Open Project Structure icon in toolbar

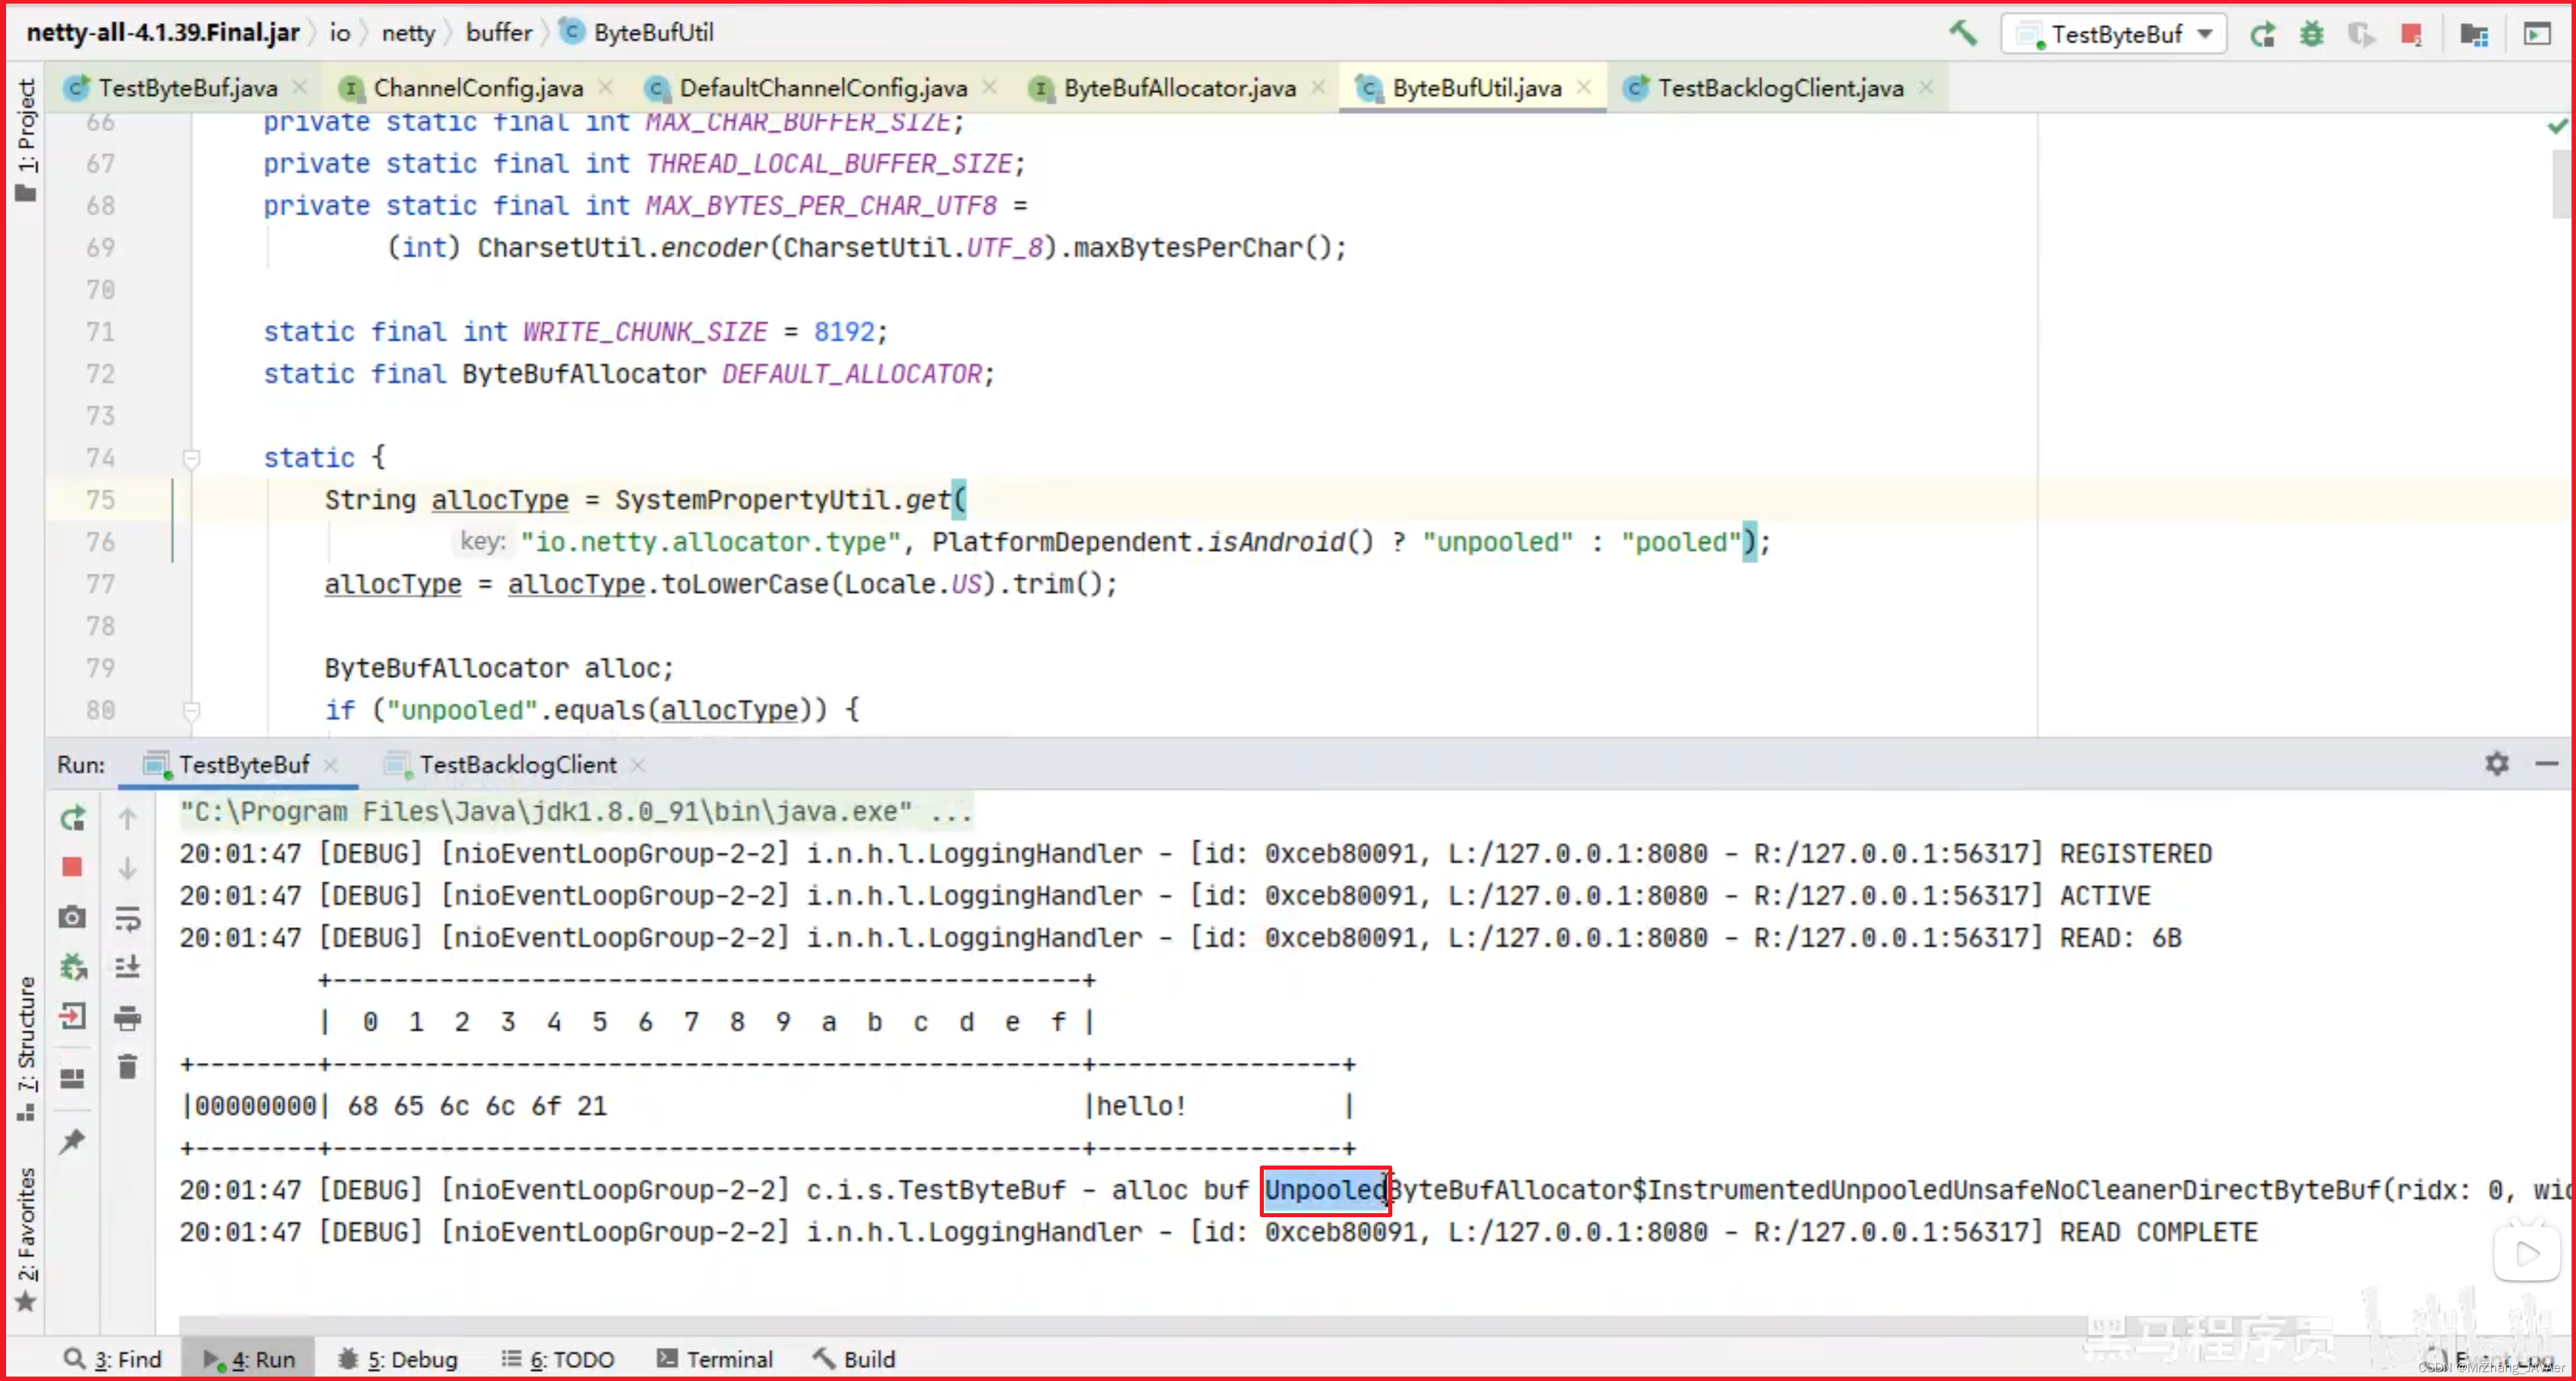(x=2474, y=35)
